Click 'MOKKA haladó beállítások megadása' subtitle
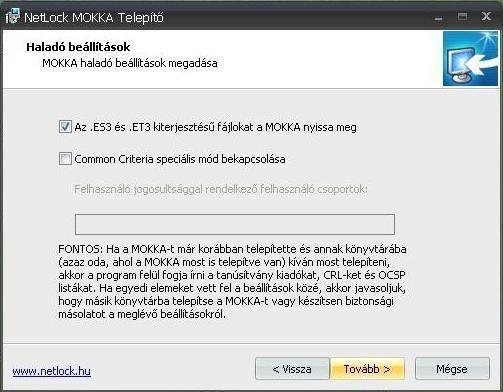Image resolution: width=503 pixels, height=392 pixels. tap(130, 63)
